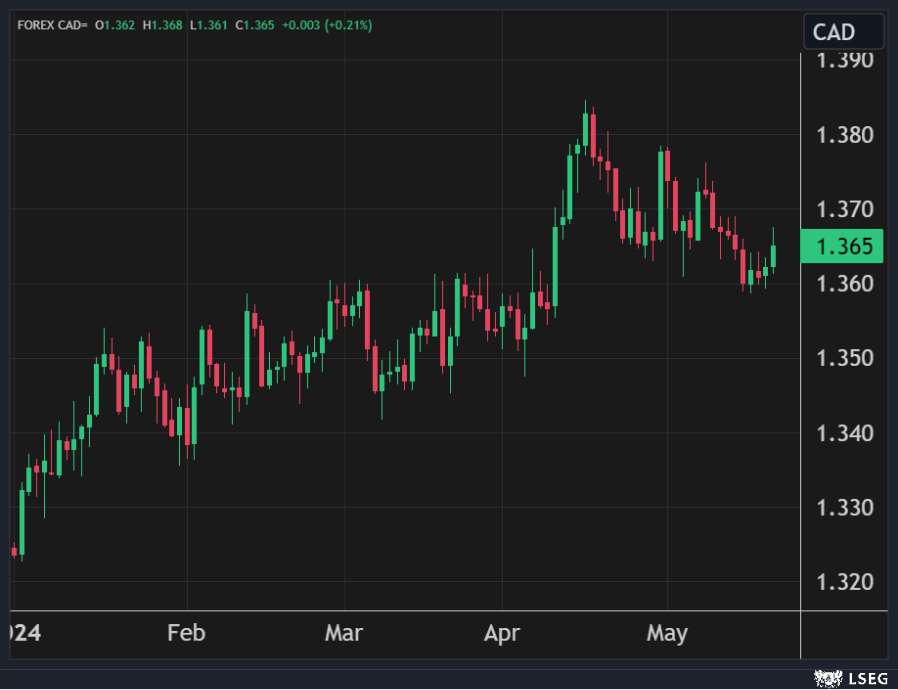Open the CAD currency selector
The width and height of the screenshot is (898, 690).
click(843, 32)
